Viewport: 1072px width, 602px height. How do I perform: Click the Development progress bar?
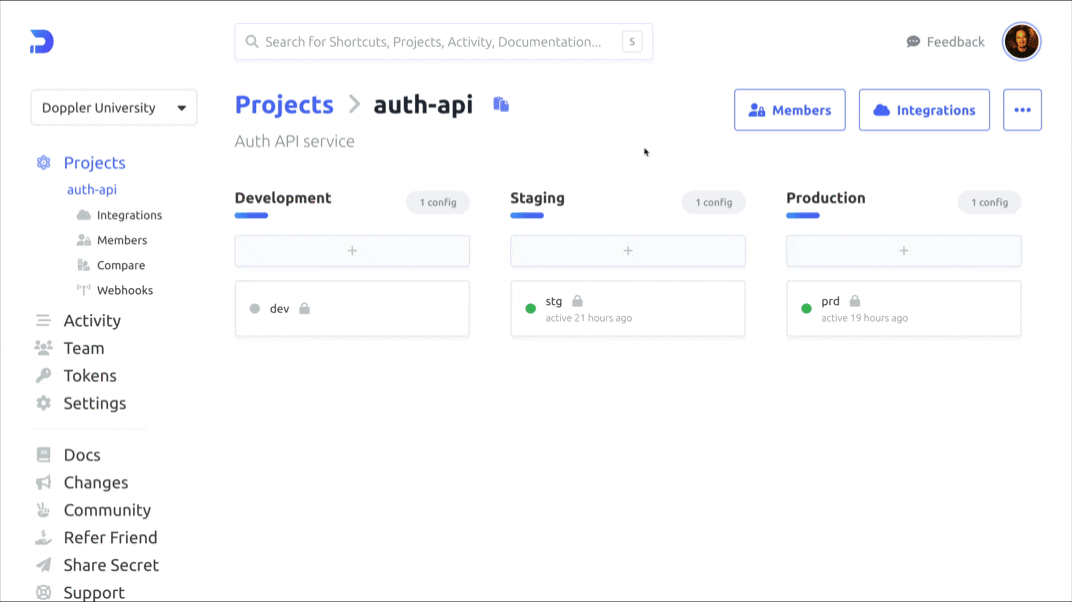pyautogui.click(x=251, y=215)
